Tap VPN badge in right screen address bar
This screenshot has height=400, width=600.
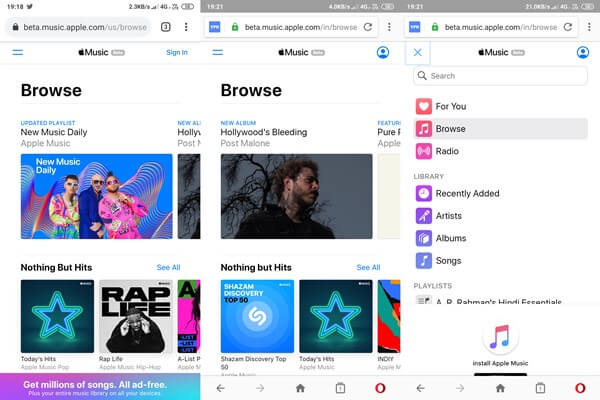pos(414,27)
